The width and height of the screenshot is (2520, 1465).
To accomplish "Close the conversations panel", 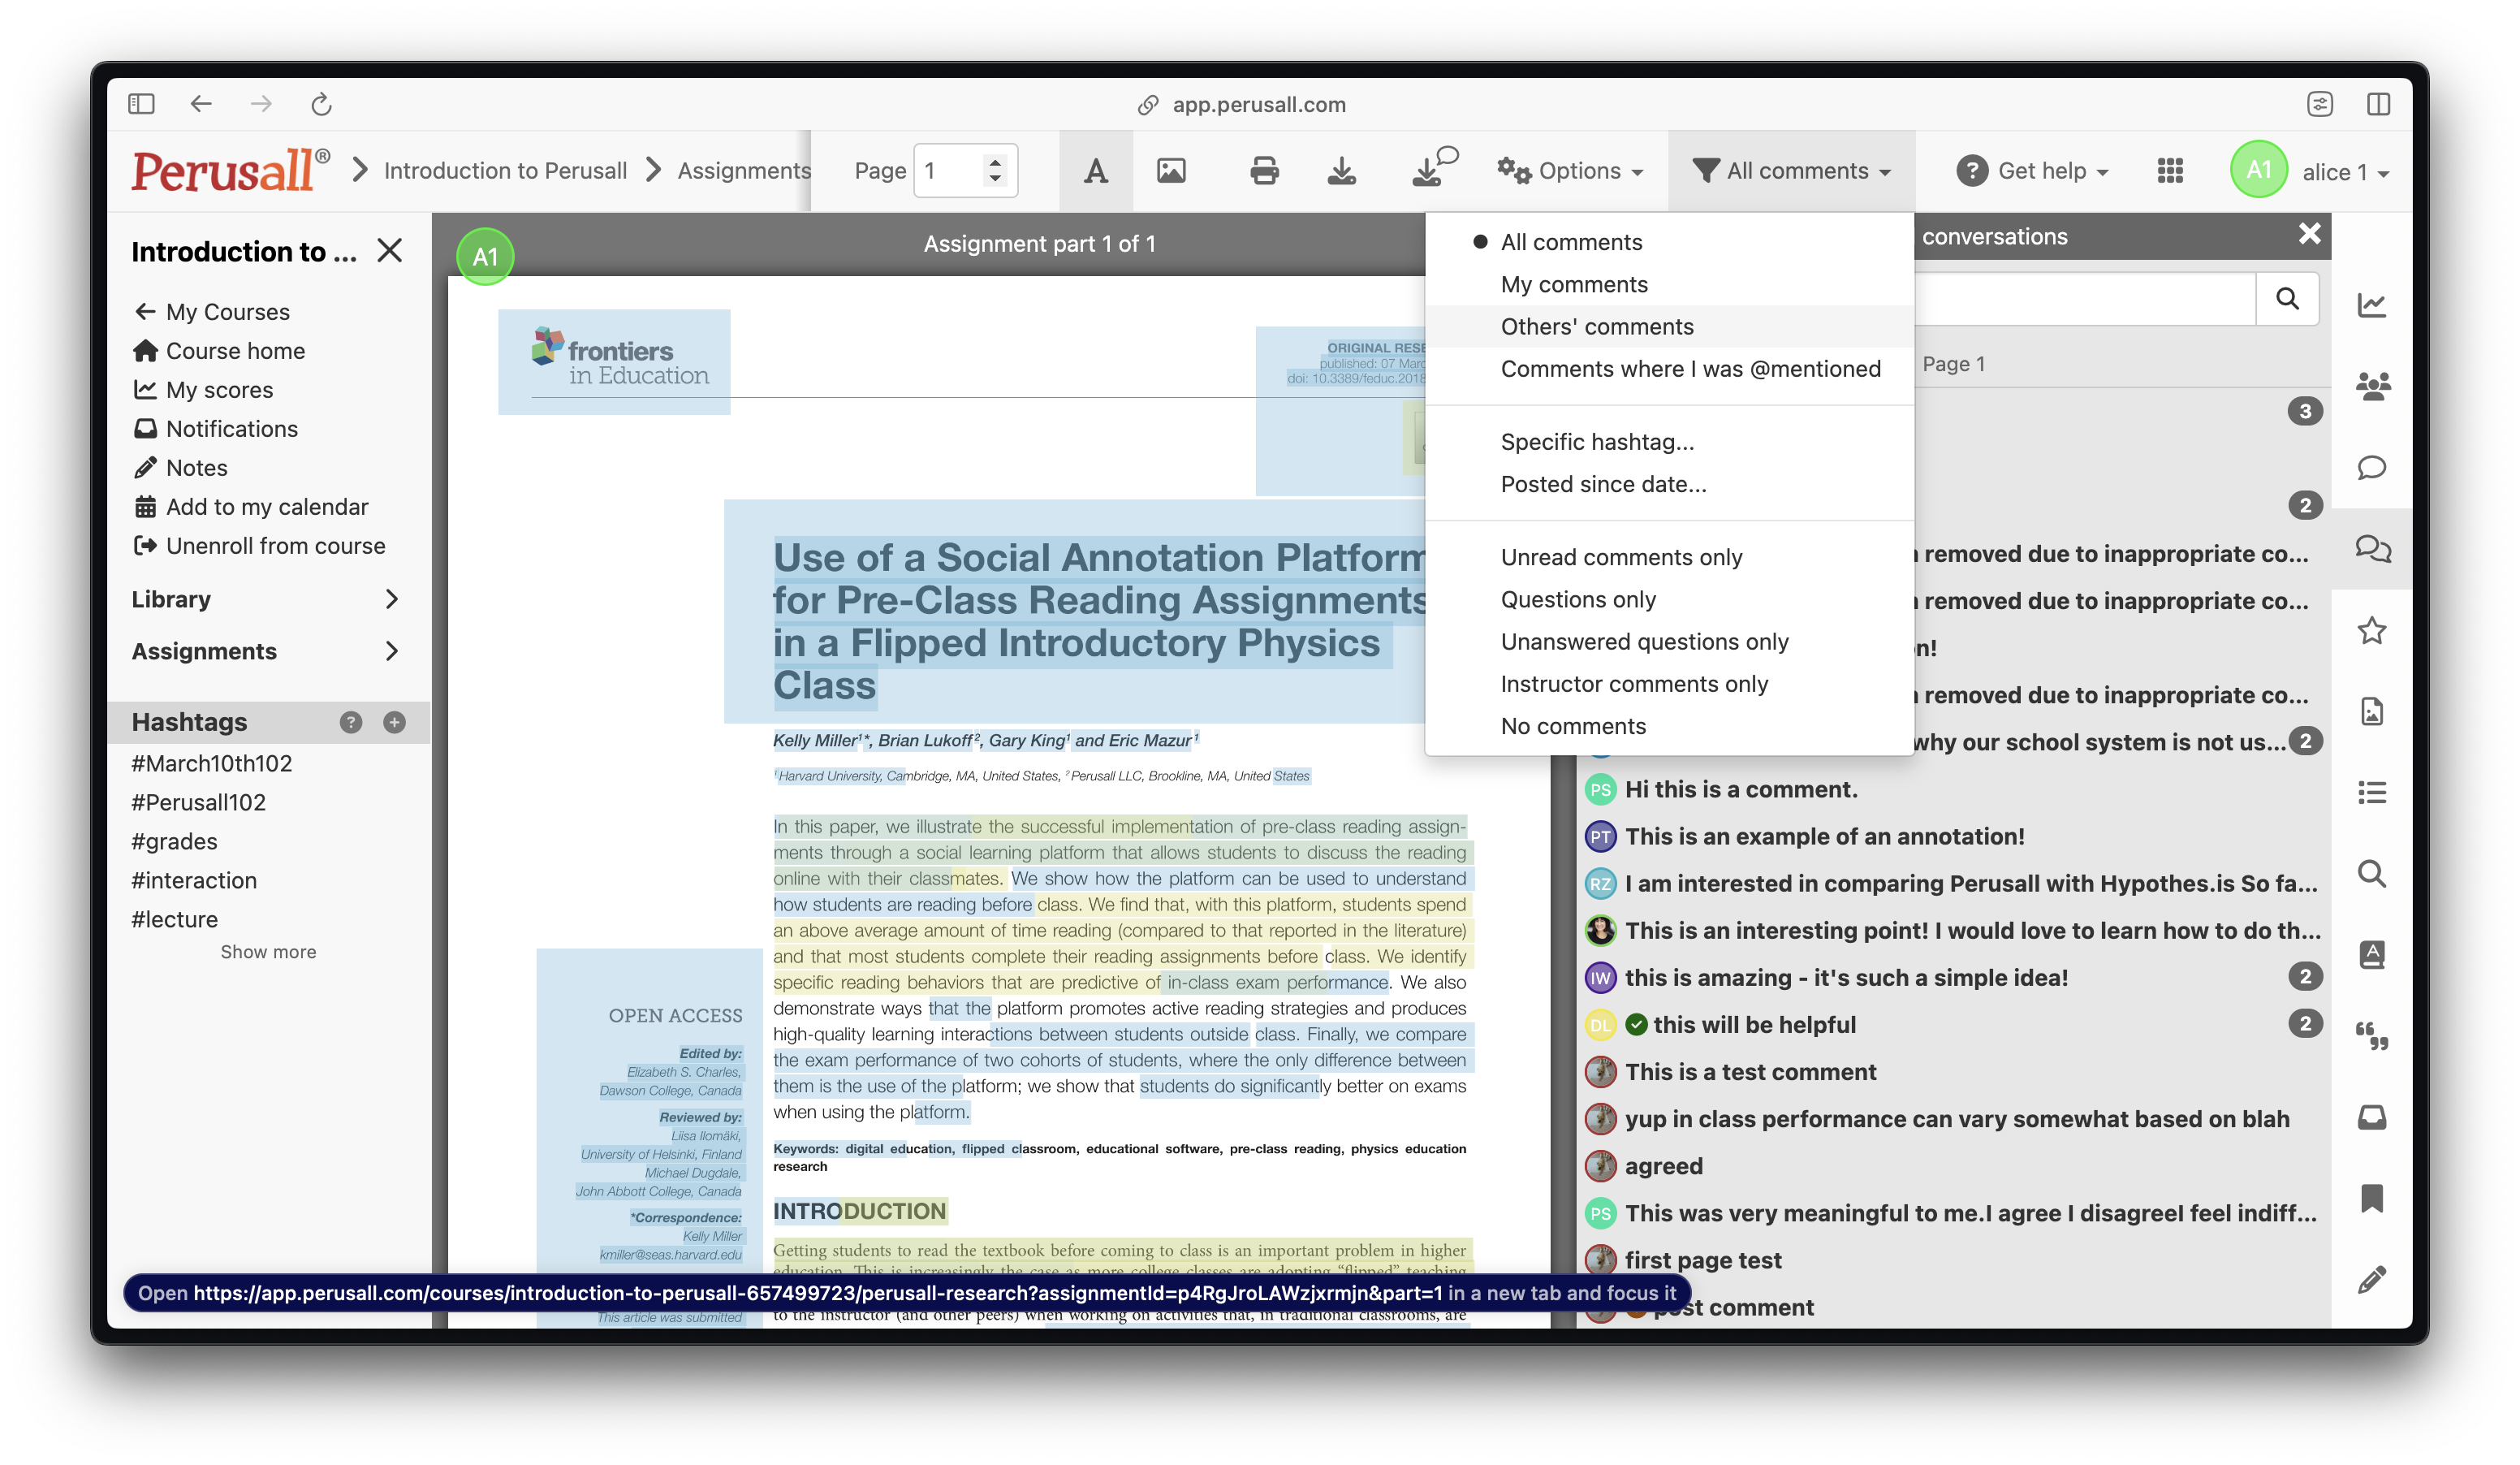I will tap(2309, 234).
